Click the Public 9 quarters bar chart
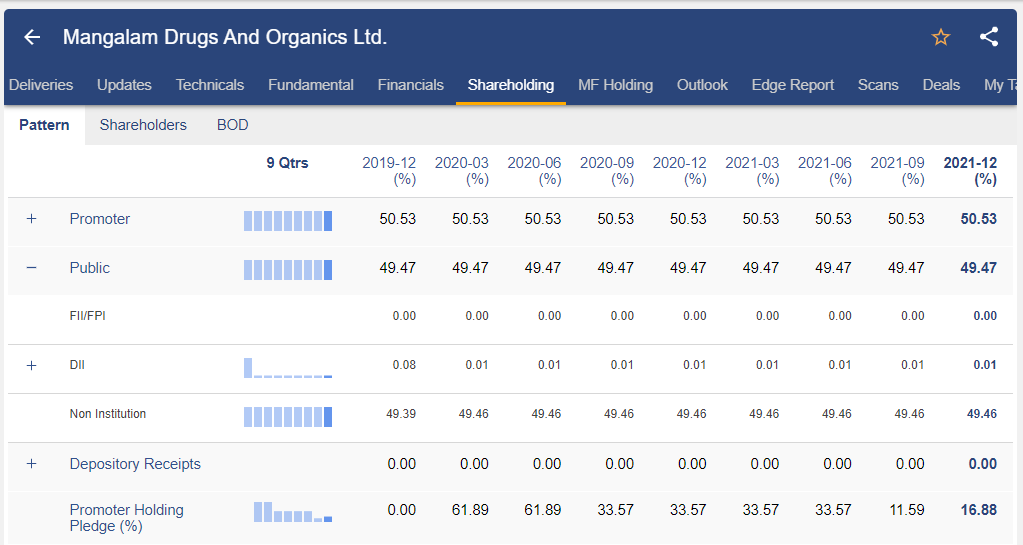The width and height of the screenshot is (1023, 545). (288, 270)
